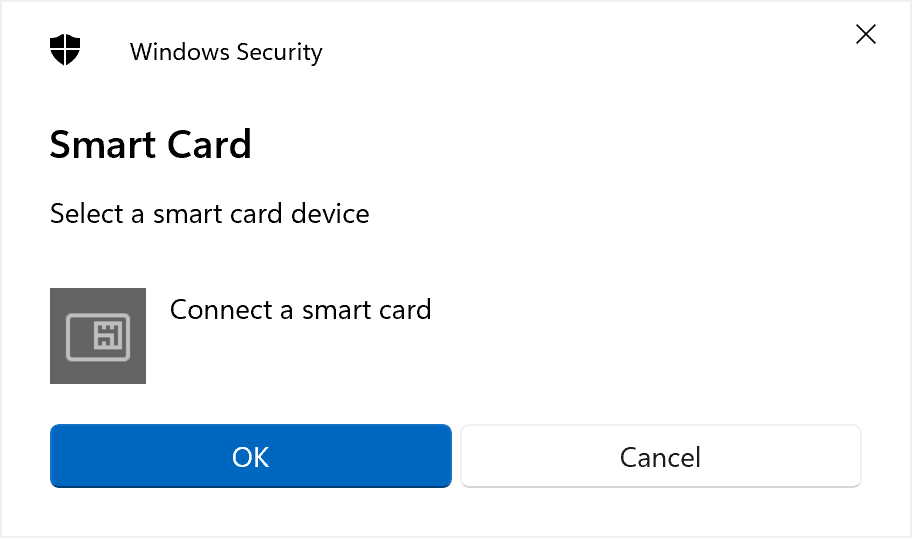Select the smart card device icon tile
Screen dimensions: 912x538
98,336
